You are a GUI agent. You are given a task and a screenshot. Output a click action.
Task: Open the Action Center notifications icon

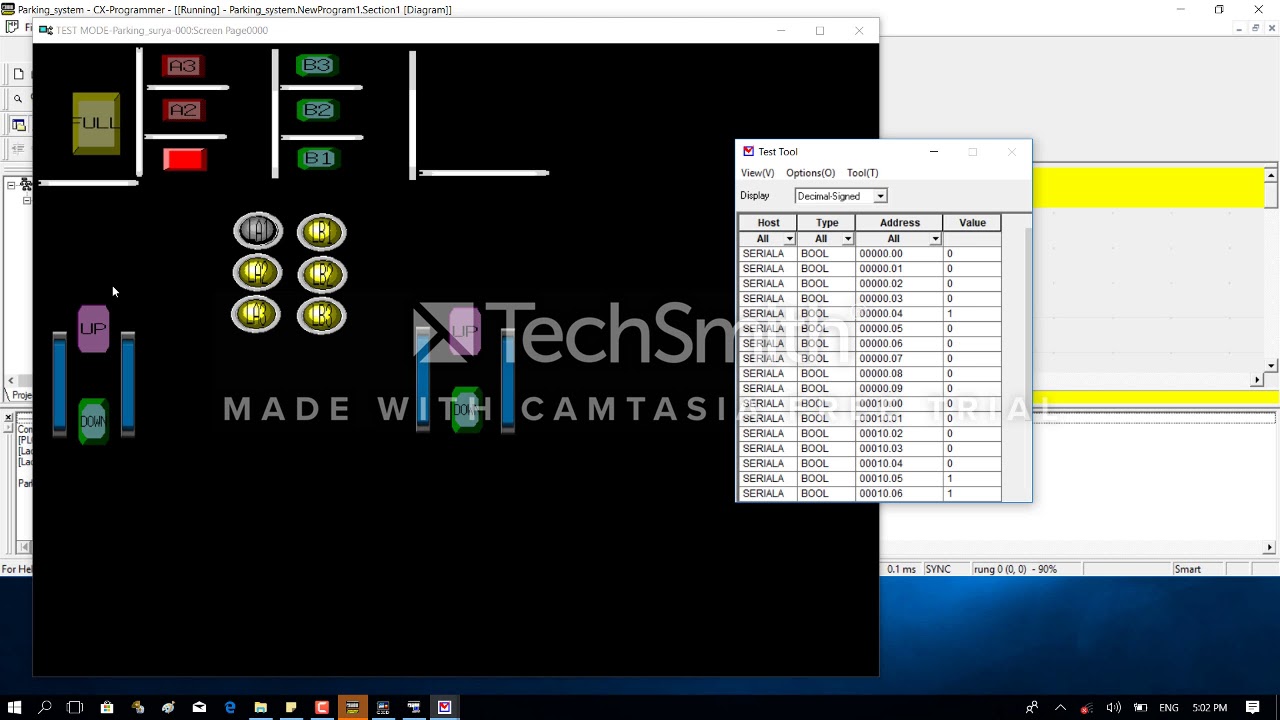tap(1253, 708)
